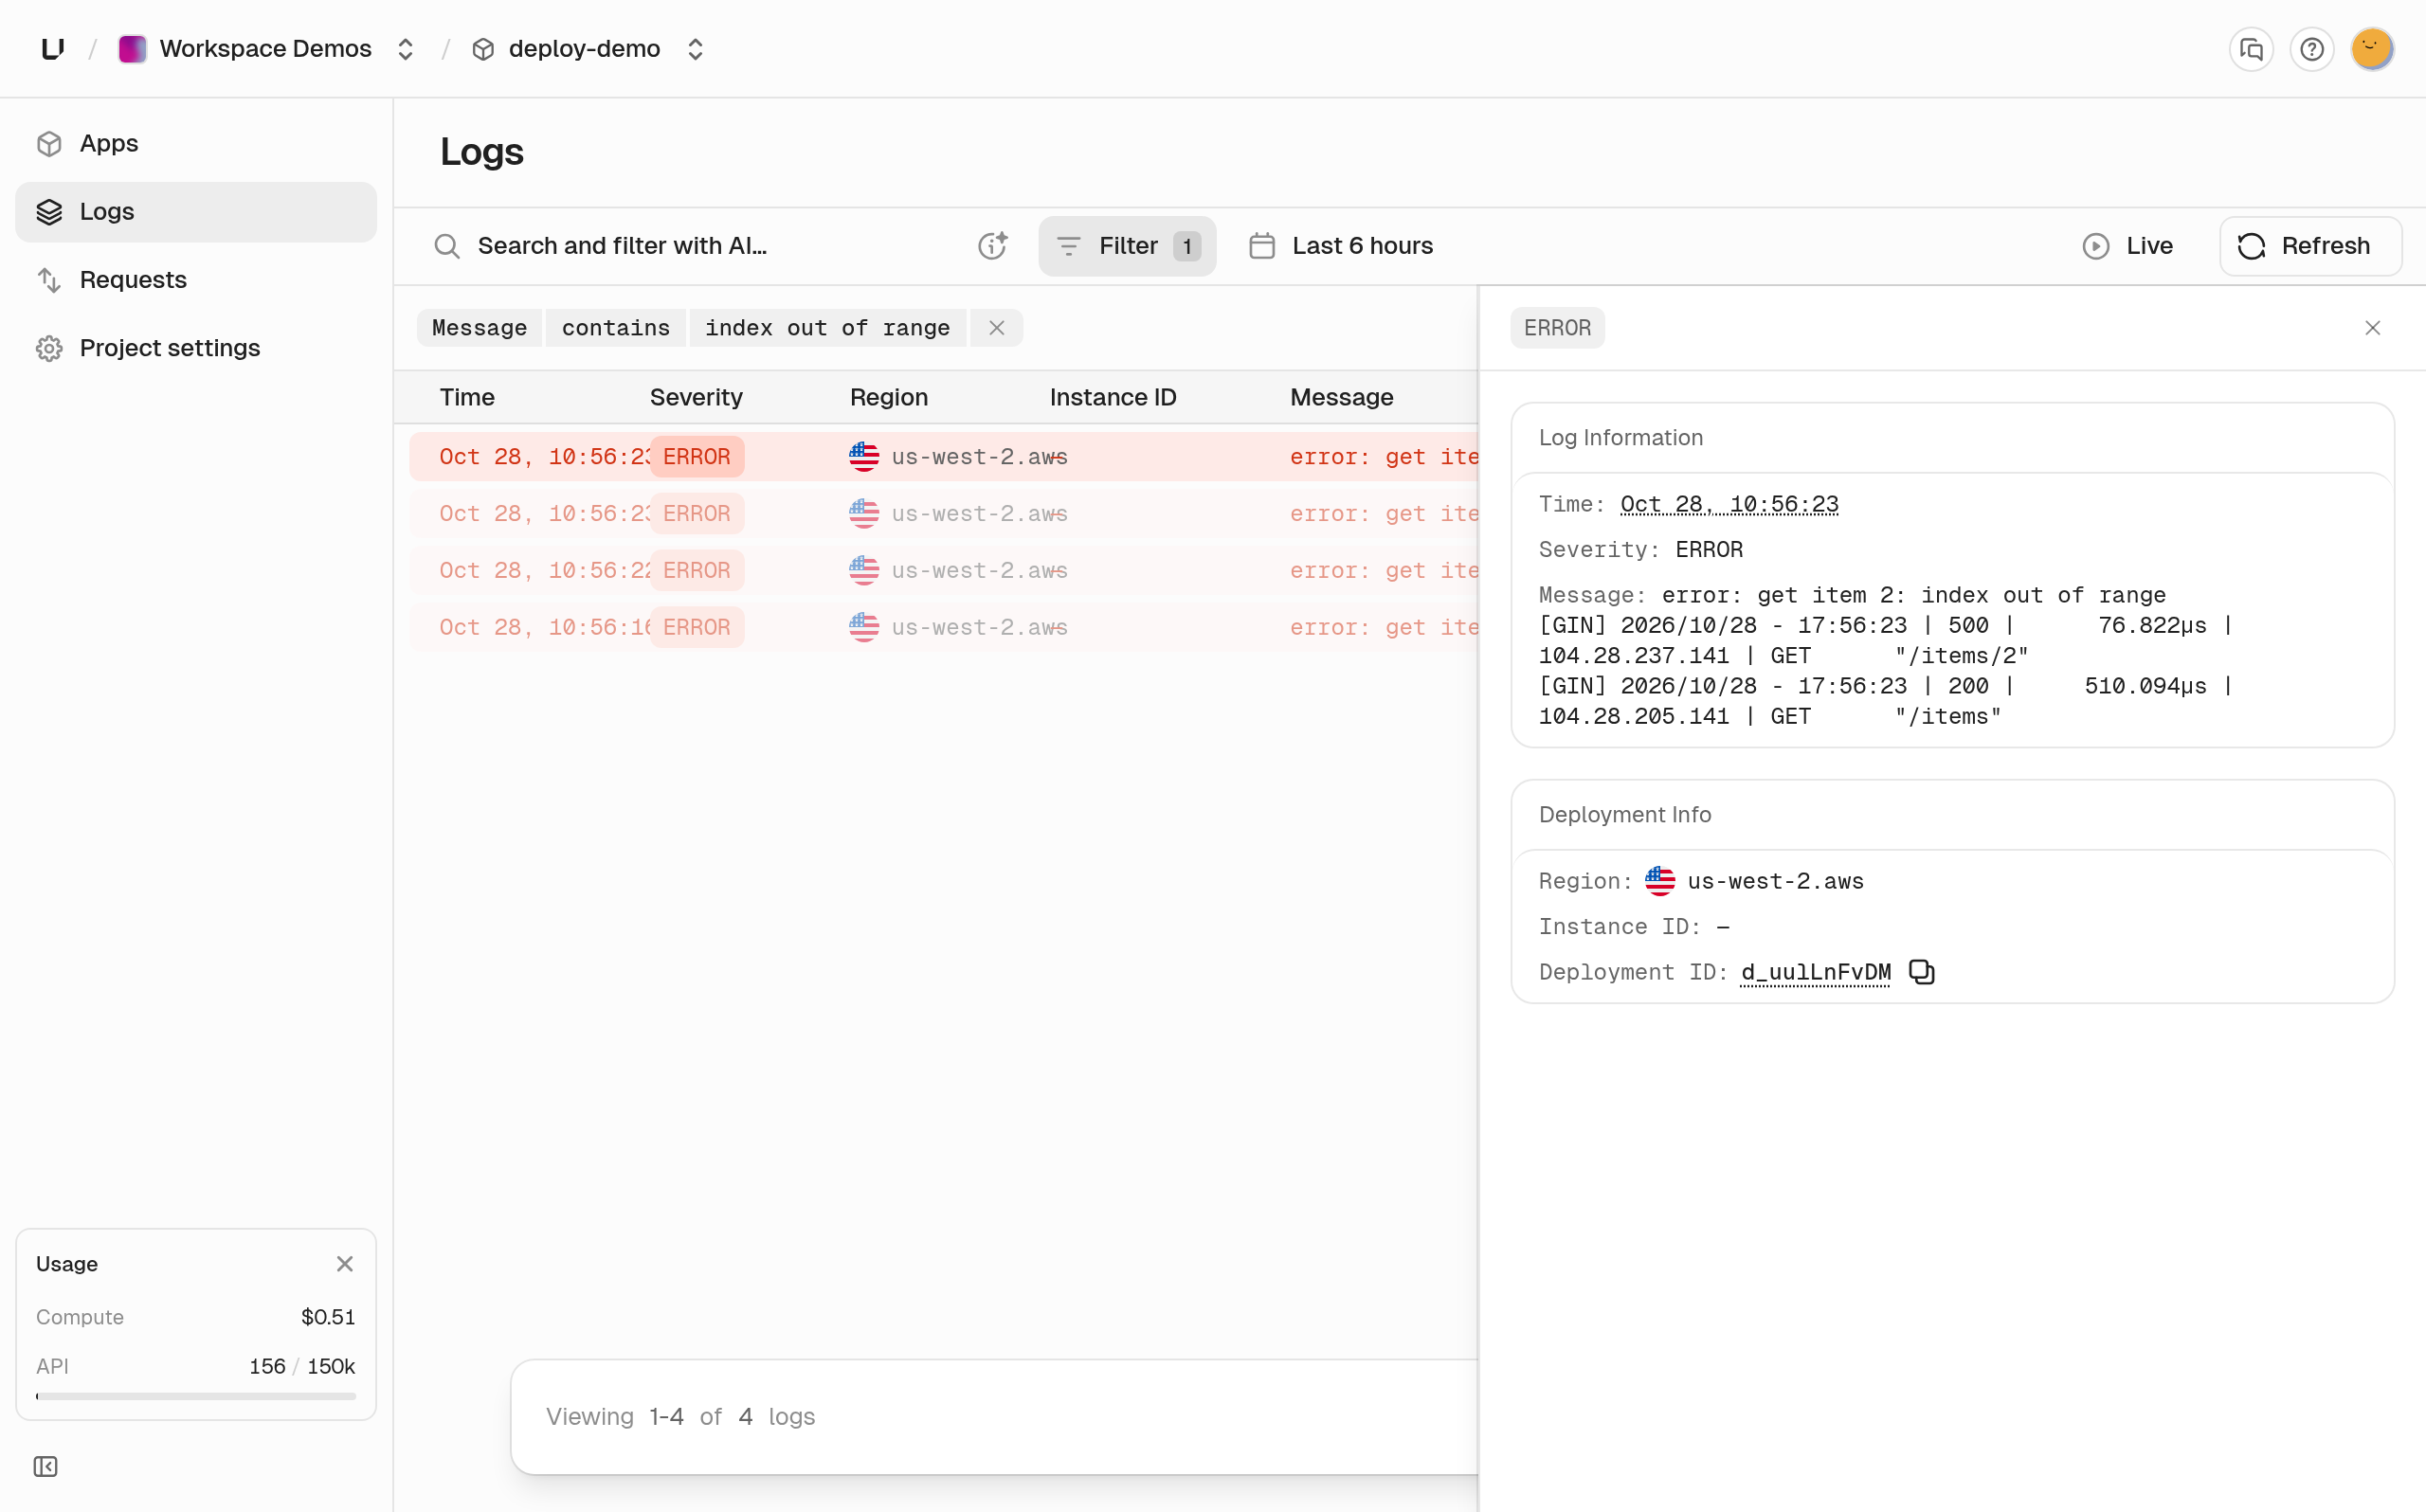Click the home logo icon

point(53,49)
